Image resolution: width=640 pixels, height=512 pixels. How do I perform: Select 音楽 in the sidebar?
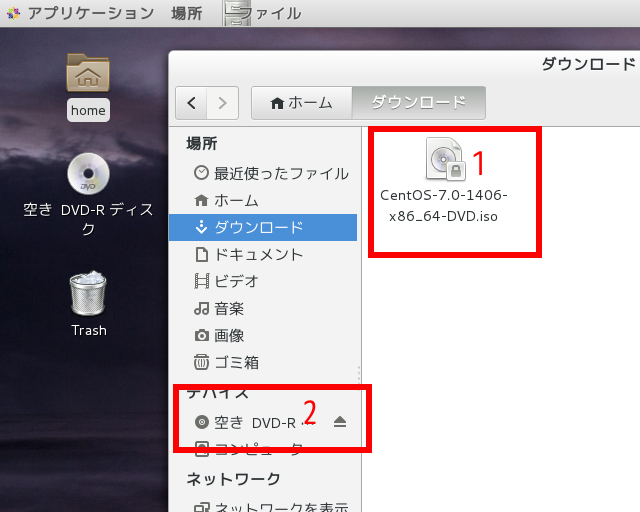pyautogui.click(x=229, y=308)
